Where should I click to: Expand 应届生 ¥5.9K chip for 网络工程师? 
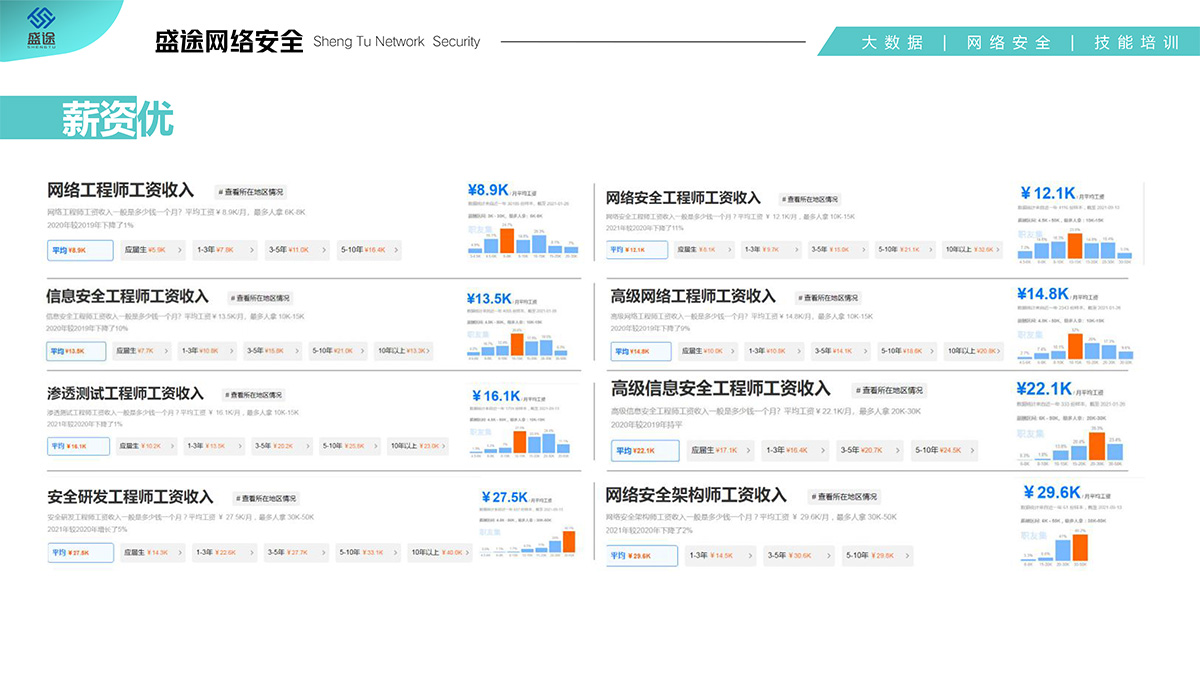coord(152,250)
